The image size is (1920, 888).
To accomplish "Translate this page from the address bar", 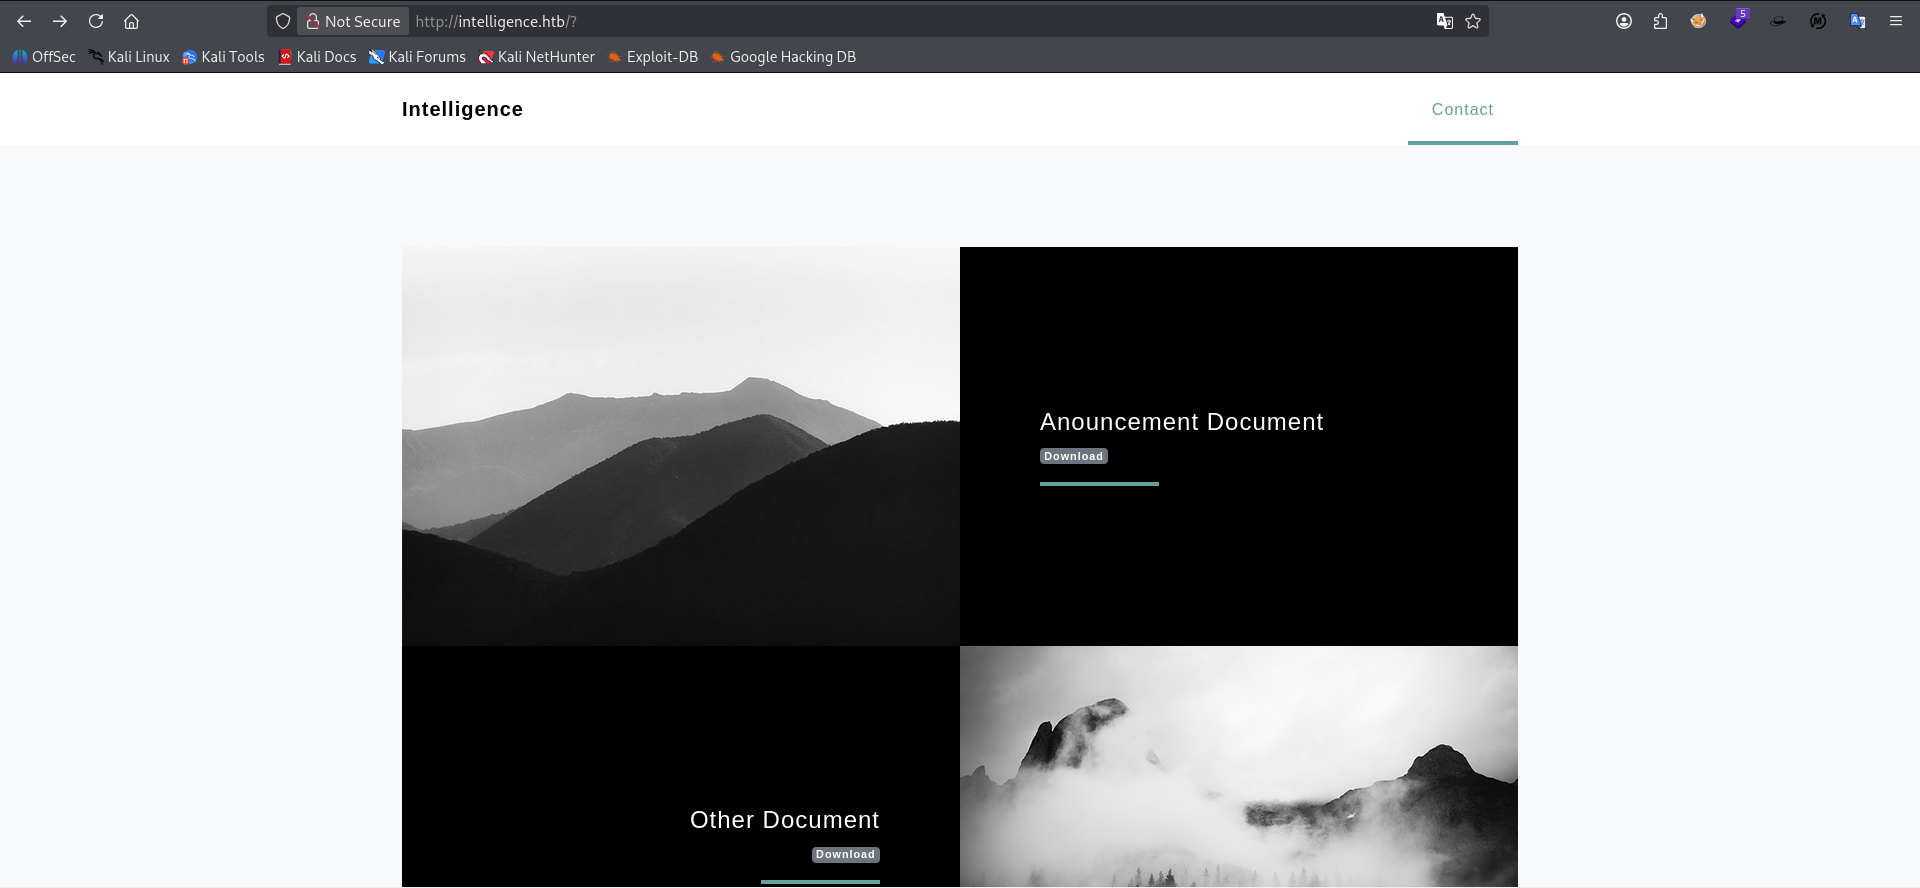I will click(x=1444, y=21).
